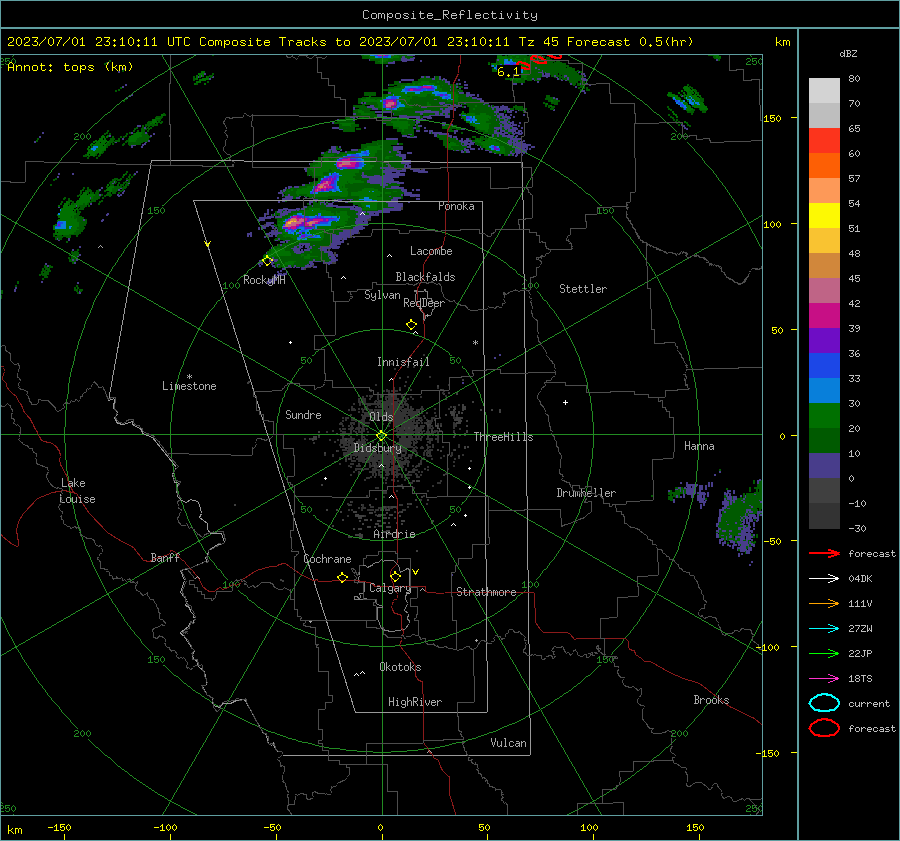Click the Limestone label on the map
This screenshot has height=841, width=900.
click(x=189, y=386)
